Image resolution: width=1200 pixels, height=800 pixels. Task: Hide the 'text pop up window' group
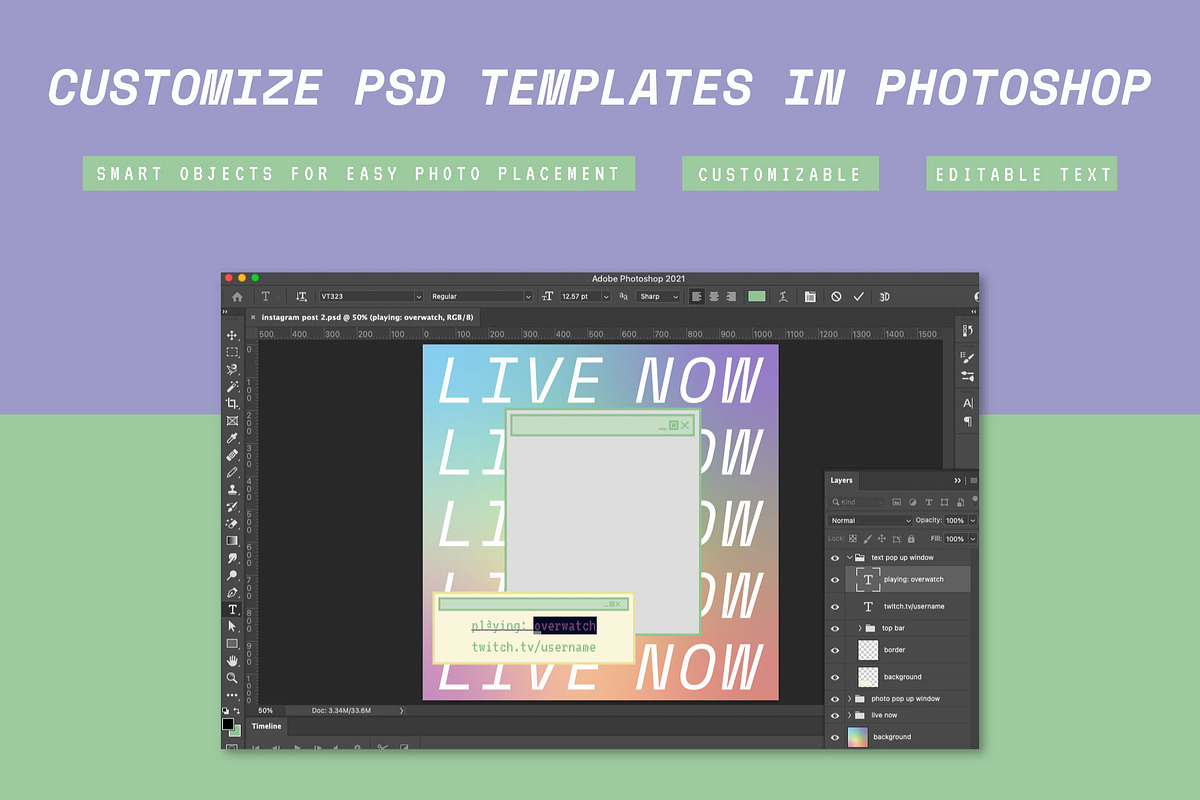(835, 558)
